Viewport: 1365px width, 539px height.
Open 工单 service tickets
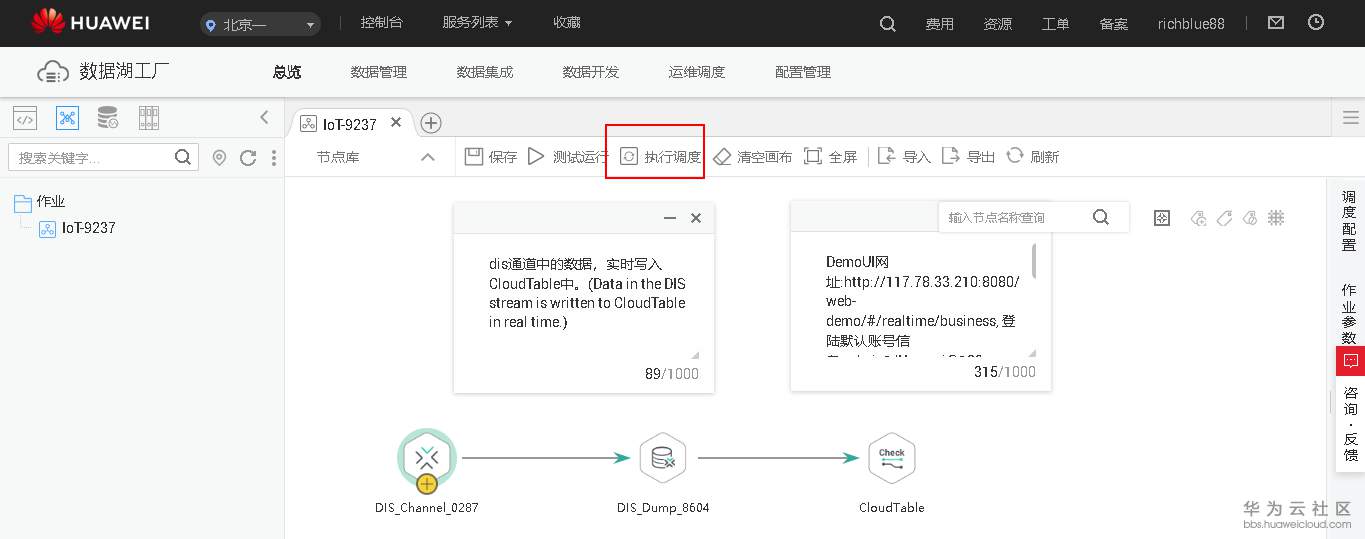(x=1056, y=24)
